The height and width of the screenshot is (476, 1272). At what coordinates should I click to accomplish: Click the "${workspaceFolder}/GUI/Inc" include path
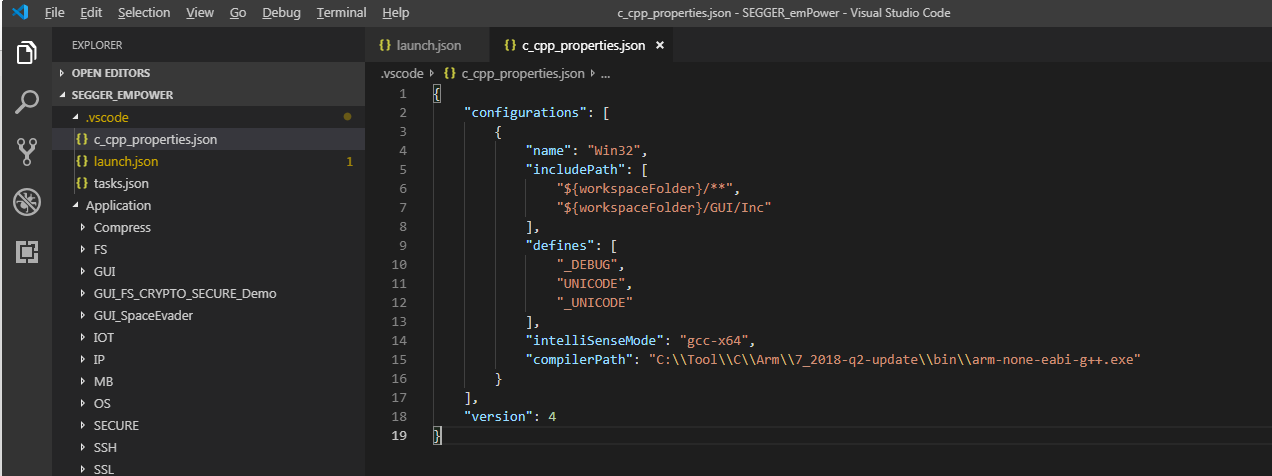pos(664,207)
